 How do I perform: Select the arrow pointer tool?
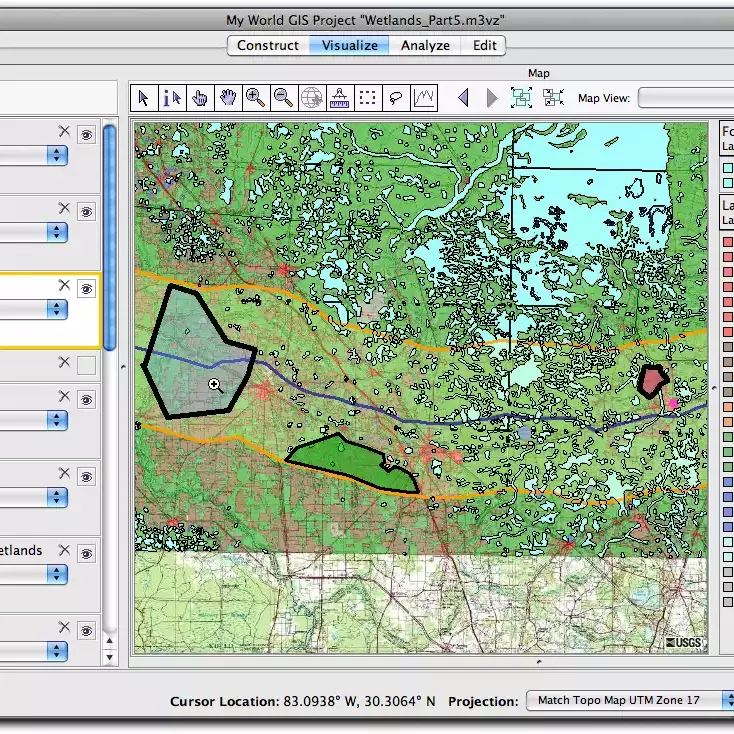click(x=144, y=97)
